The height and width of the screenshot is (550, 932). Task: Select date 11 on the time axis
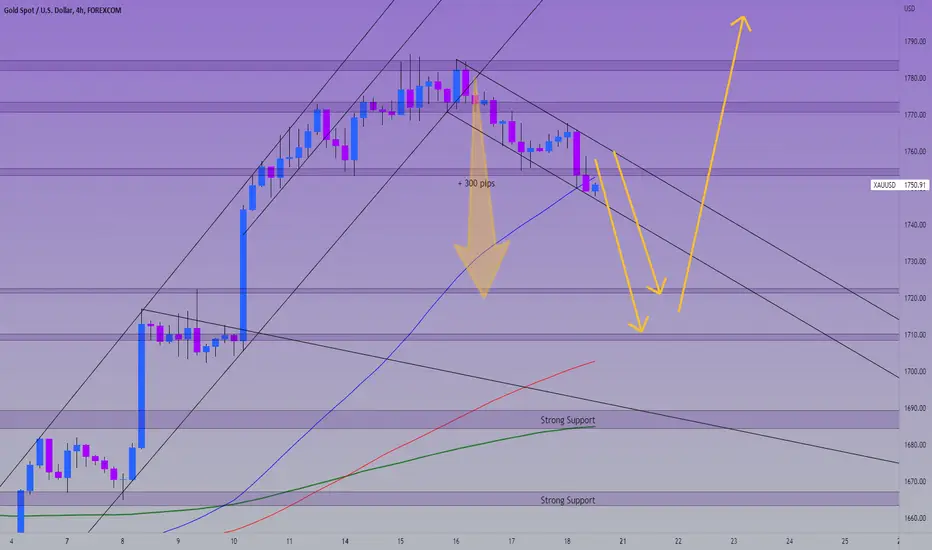pyautogui.click(x=289, y=541)
